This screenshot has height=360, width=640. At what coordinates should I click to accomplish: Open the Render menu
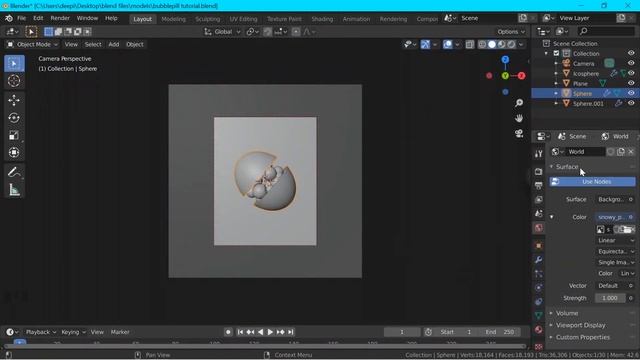click(x=60, y=18)
